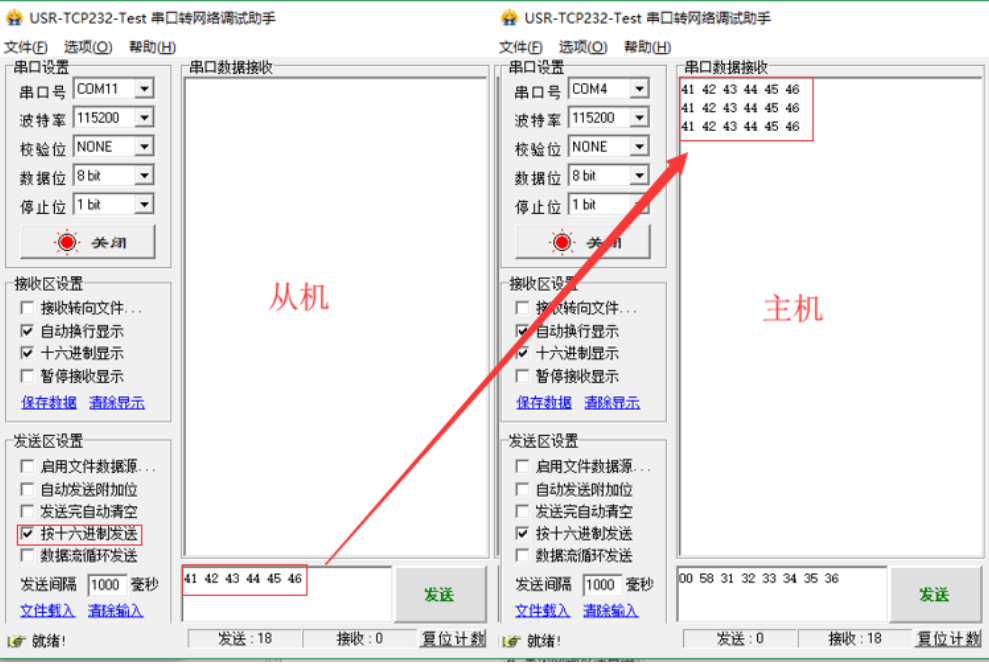The height and width of the screenshot is (664, 989).
Task: Click 清除显示 link in the right window
Action: coord(611,402)
